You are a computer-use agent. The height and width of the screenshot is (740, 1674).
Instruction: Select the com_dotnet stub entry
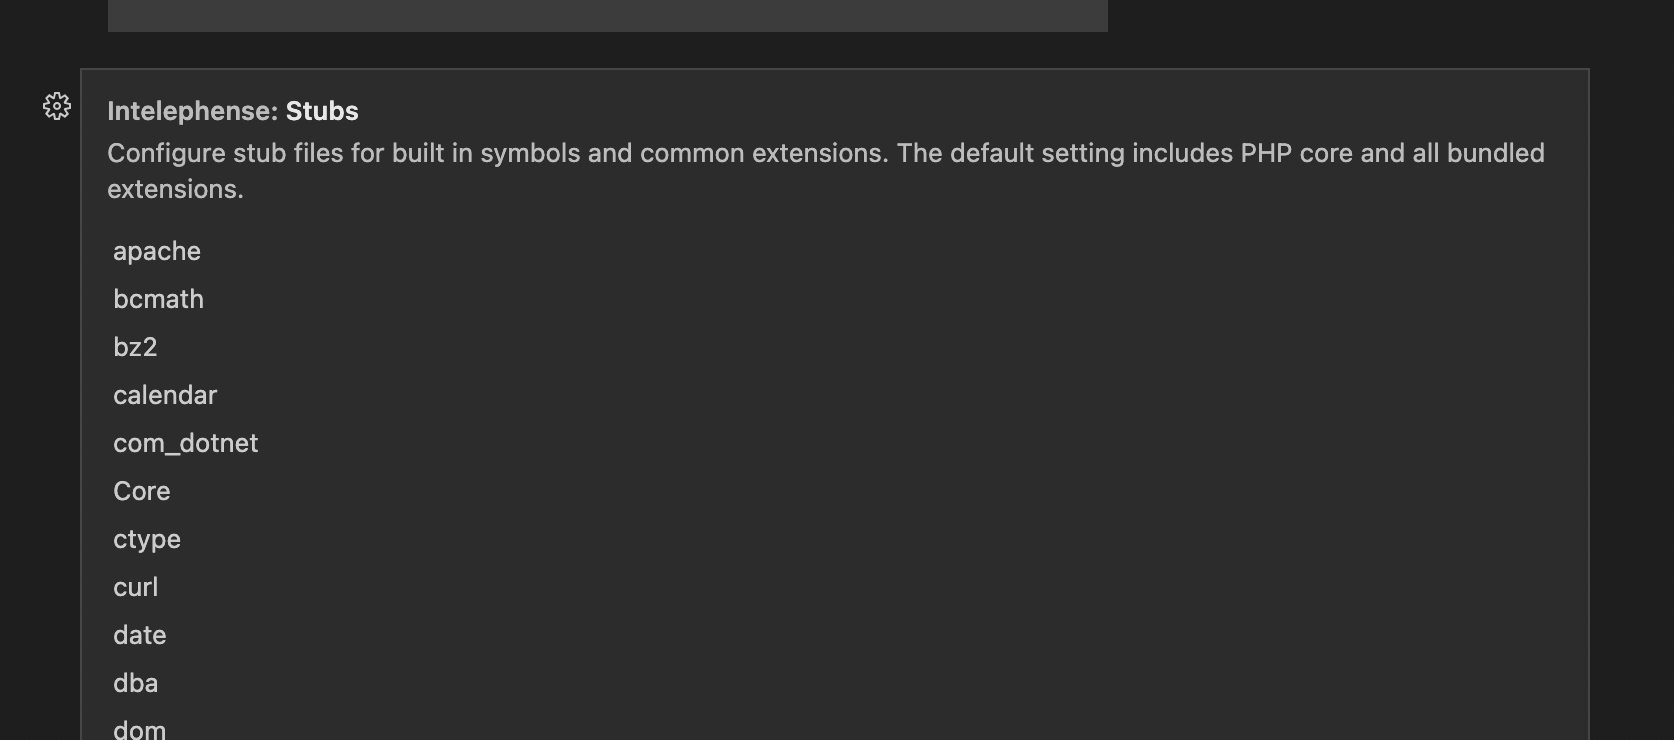[185, 443]
